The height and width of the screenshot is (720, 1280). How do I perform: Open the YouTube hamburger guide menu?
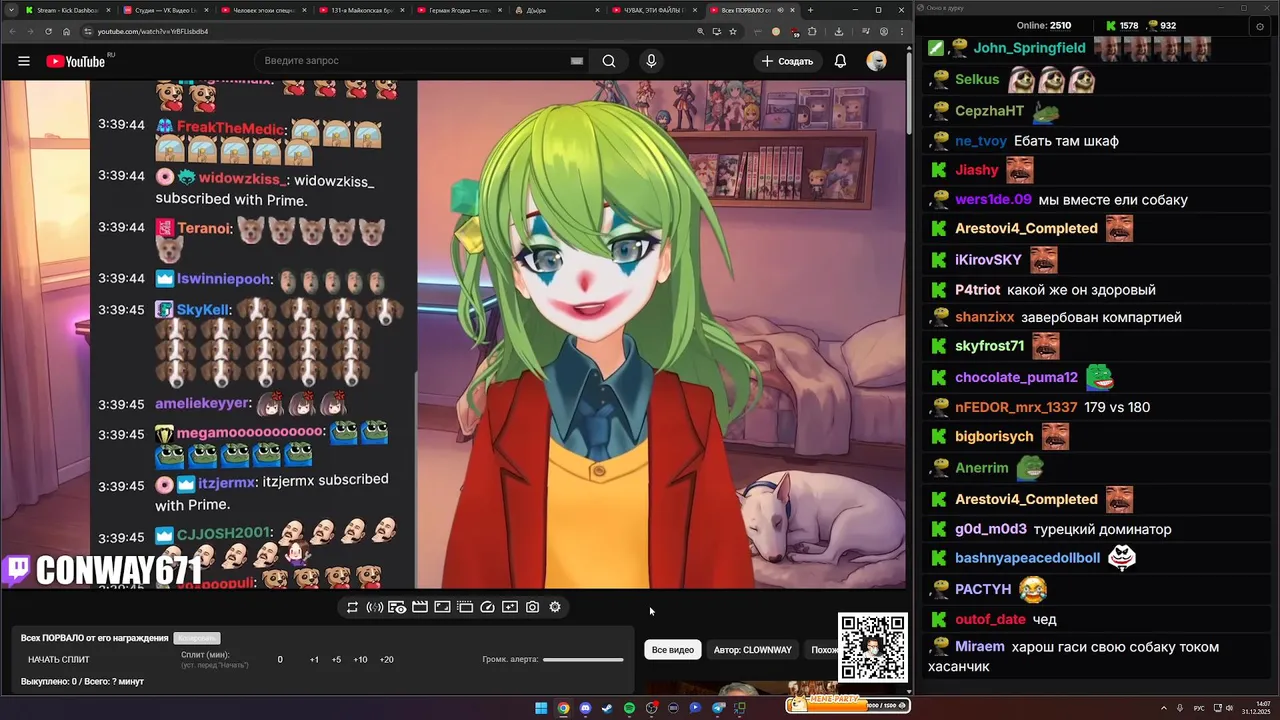[x=24, y=61]
